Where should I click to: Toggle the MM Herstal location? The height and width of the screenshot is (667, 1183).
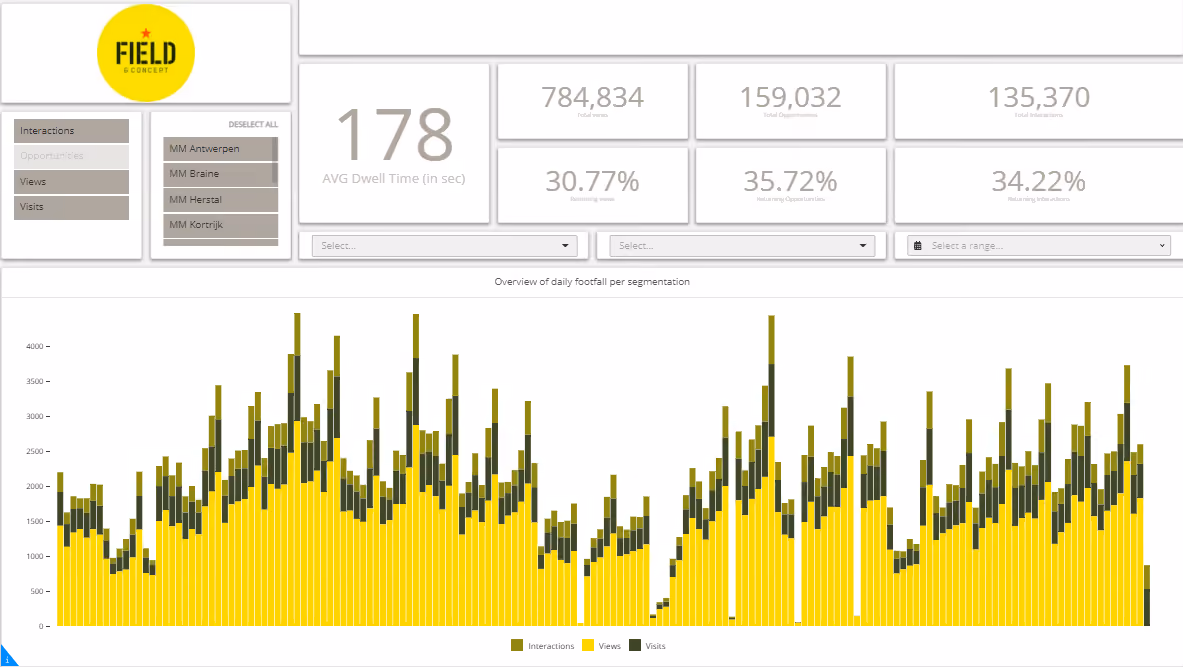[x=220, y=199]
